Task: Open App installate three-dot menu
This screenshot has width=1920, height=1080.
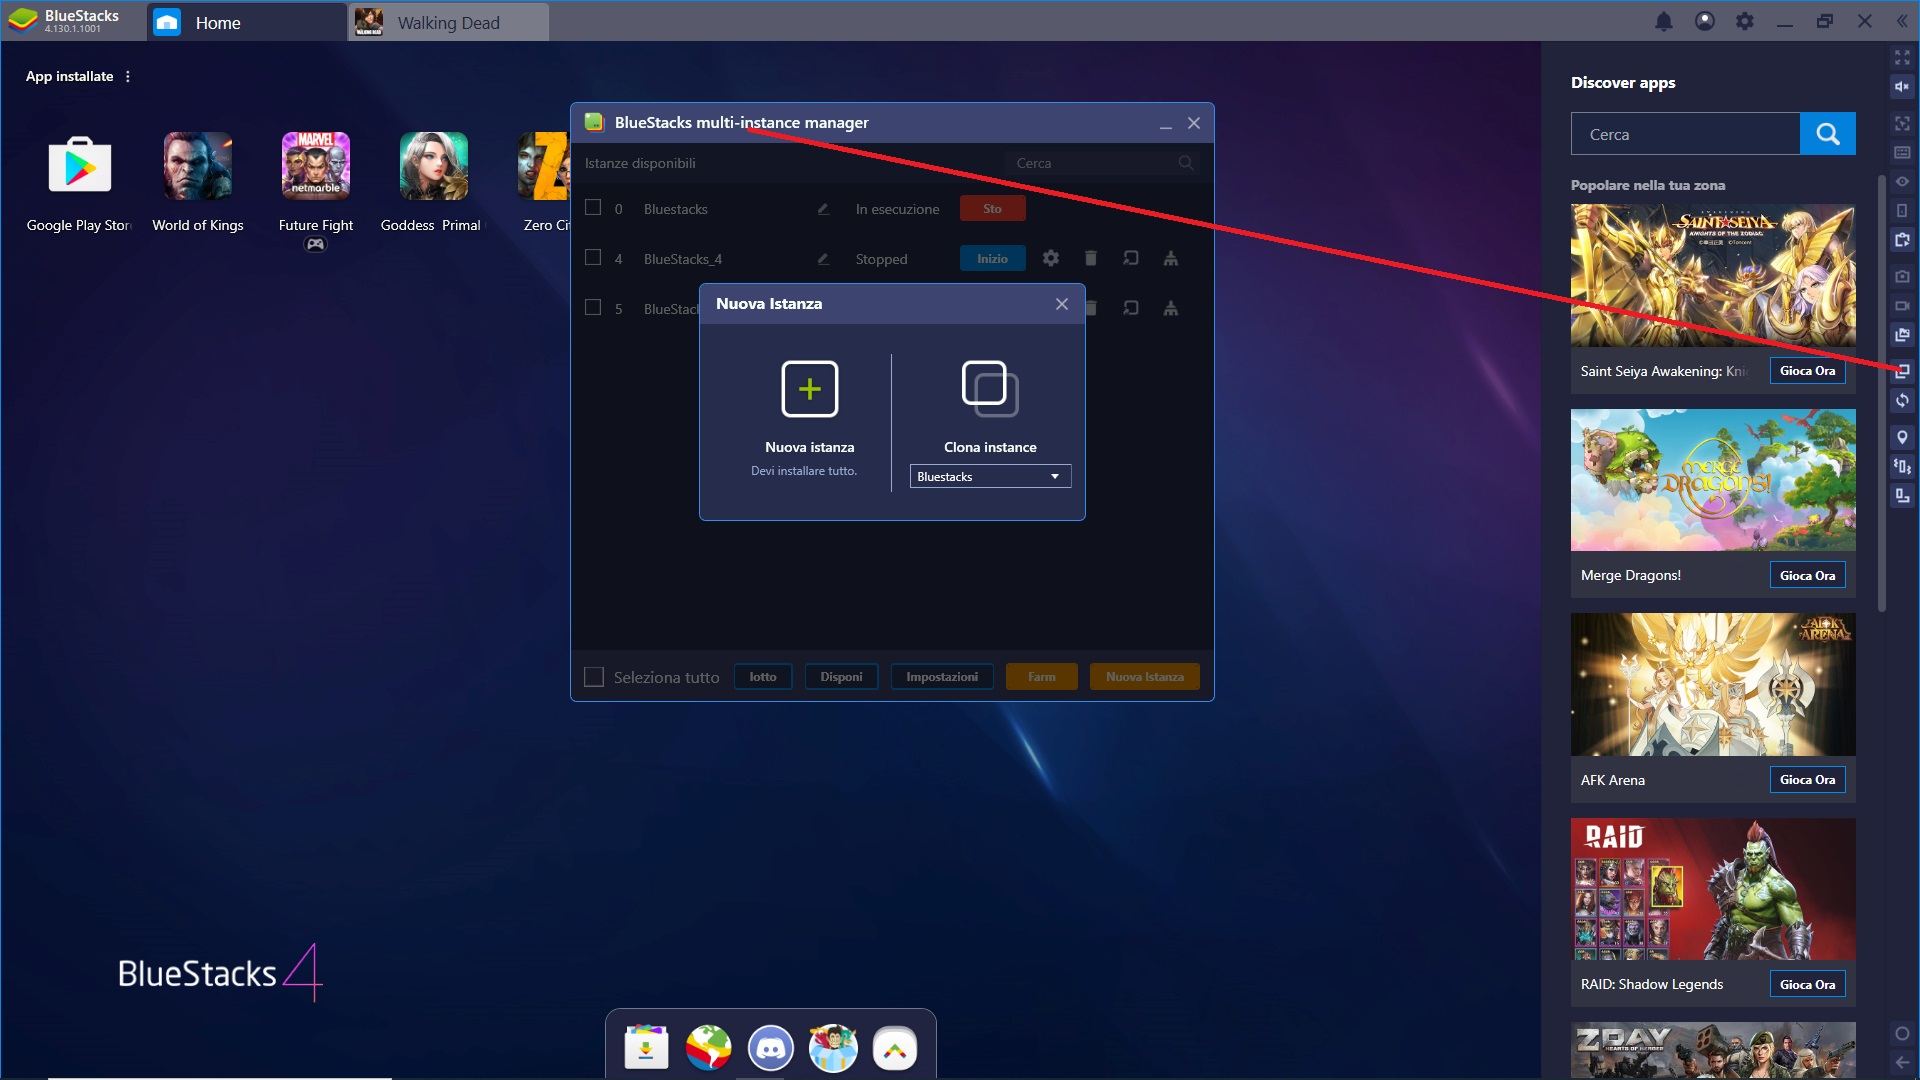Action: point(128,77)
